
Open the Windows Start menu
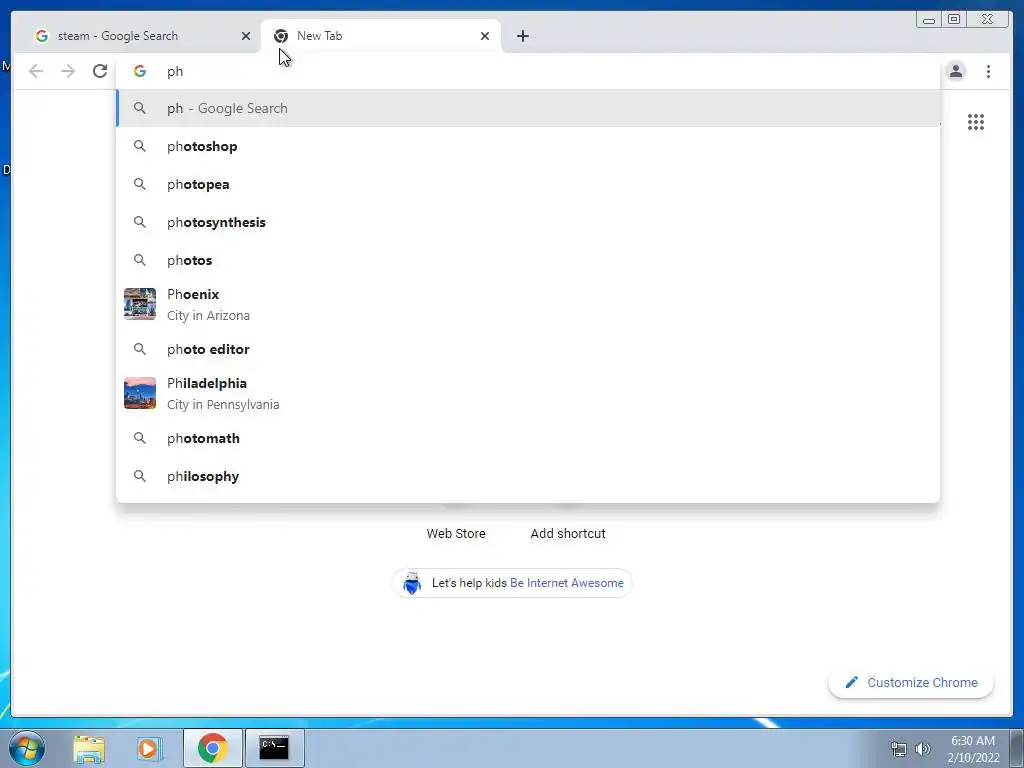(27, 748)
